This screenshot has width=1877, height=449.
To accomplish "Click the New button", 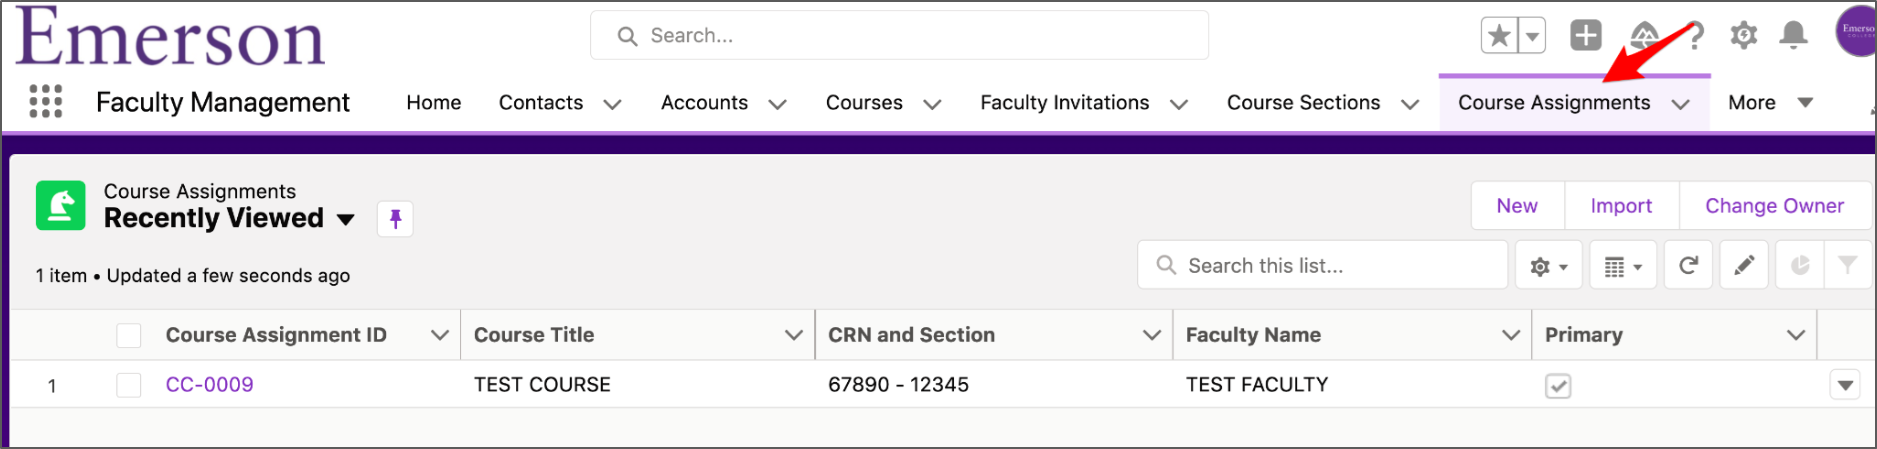I will [1517, 205].
